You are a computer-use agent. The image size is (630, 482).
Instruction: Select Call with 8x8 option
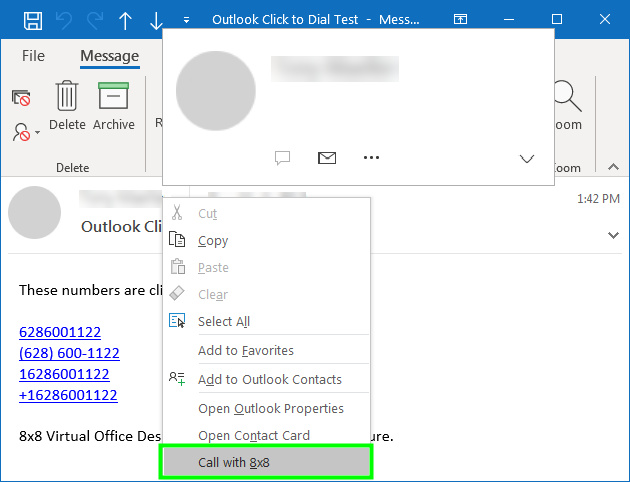pyautogui.click(x=266, y=462)
